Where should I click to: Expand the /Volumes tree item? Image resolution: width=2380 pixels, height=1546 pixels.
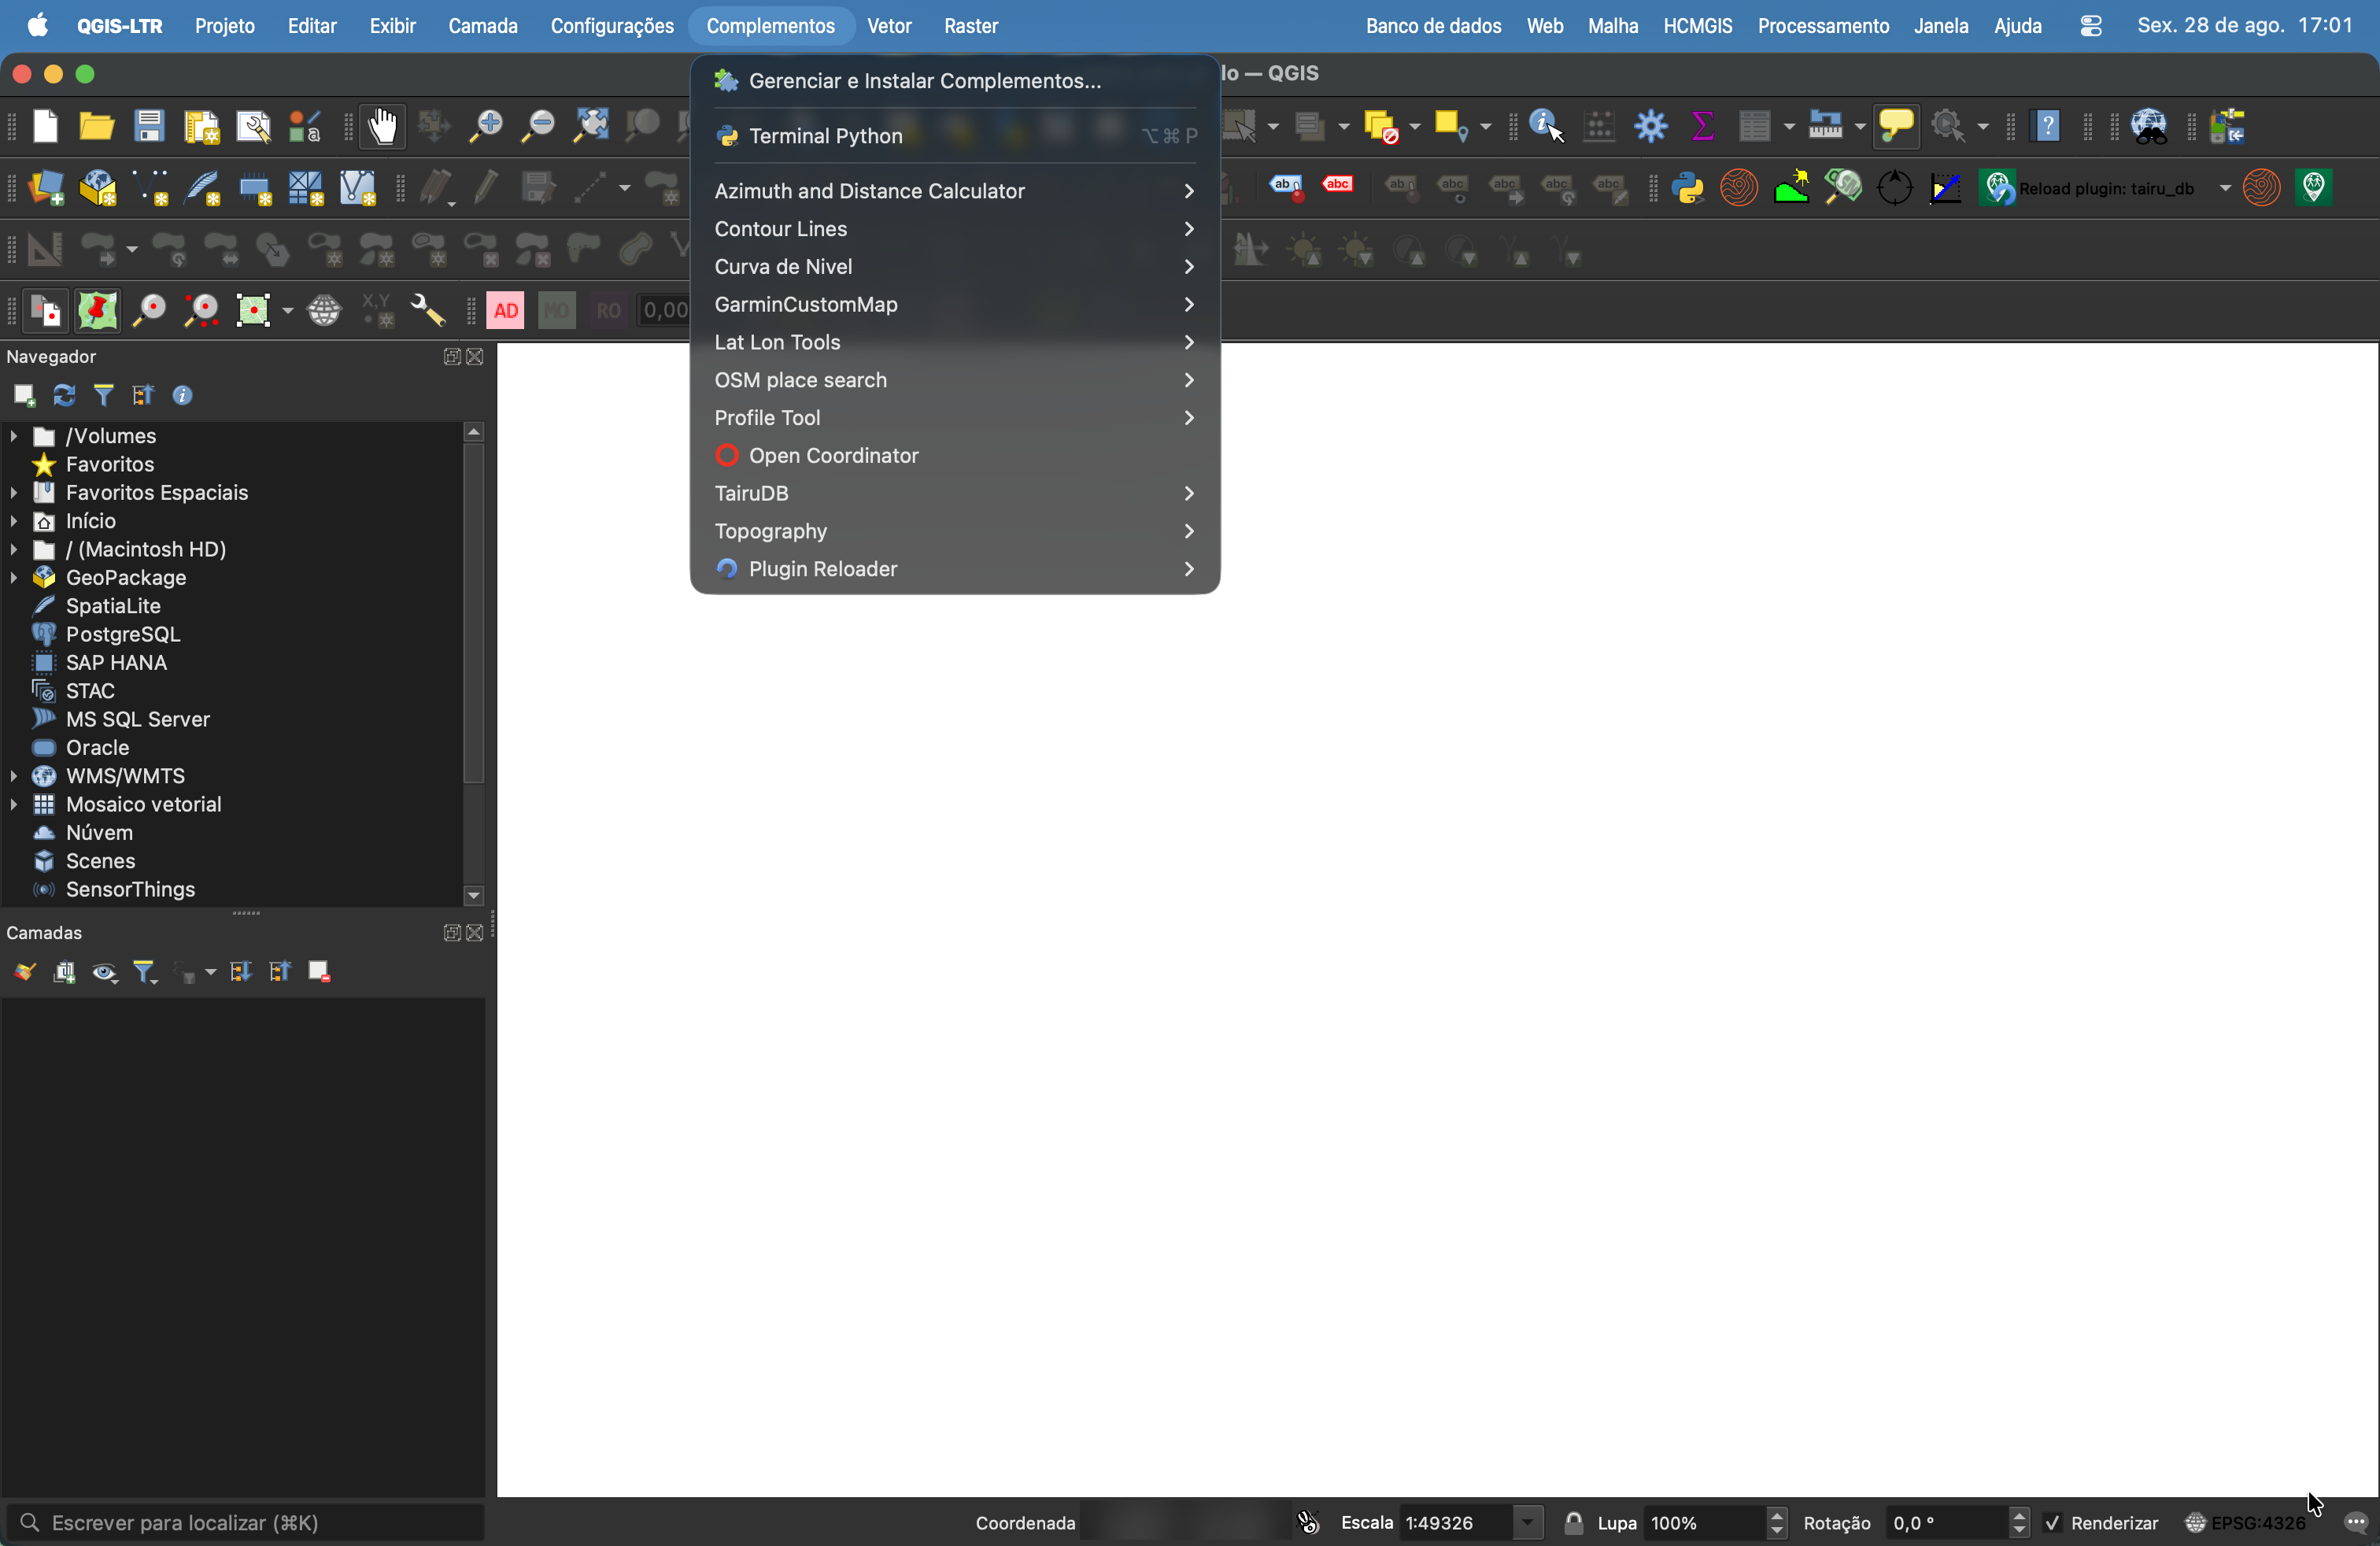coord(13,436)
